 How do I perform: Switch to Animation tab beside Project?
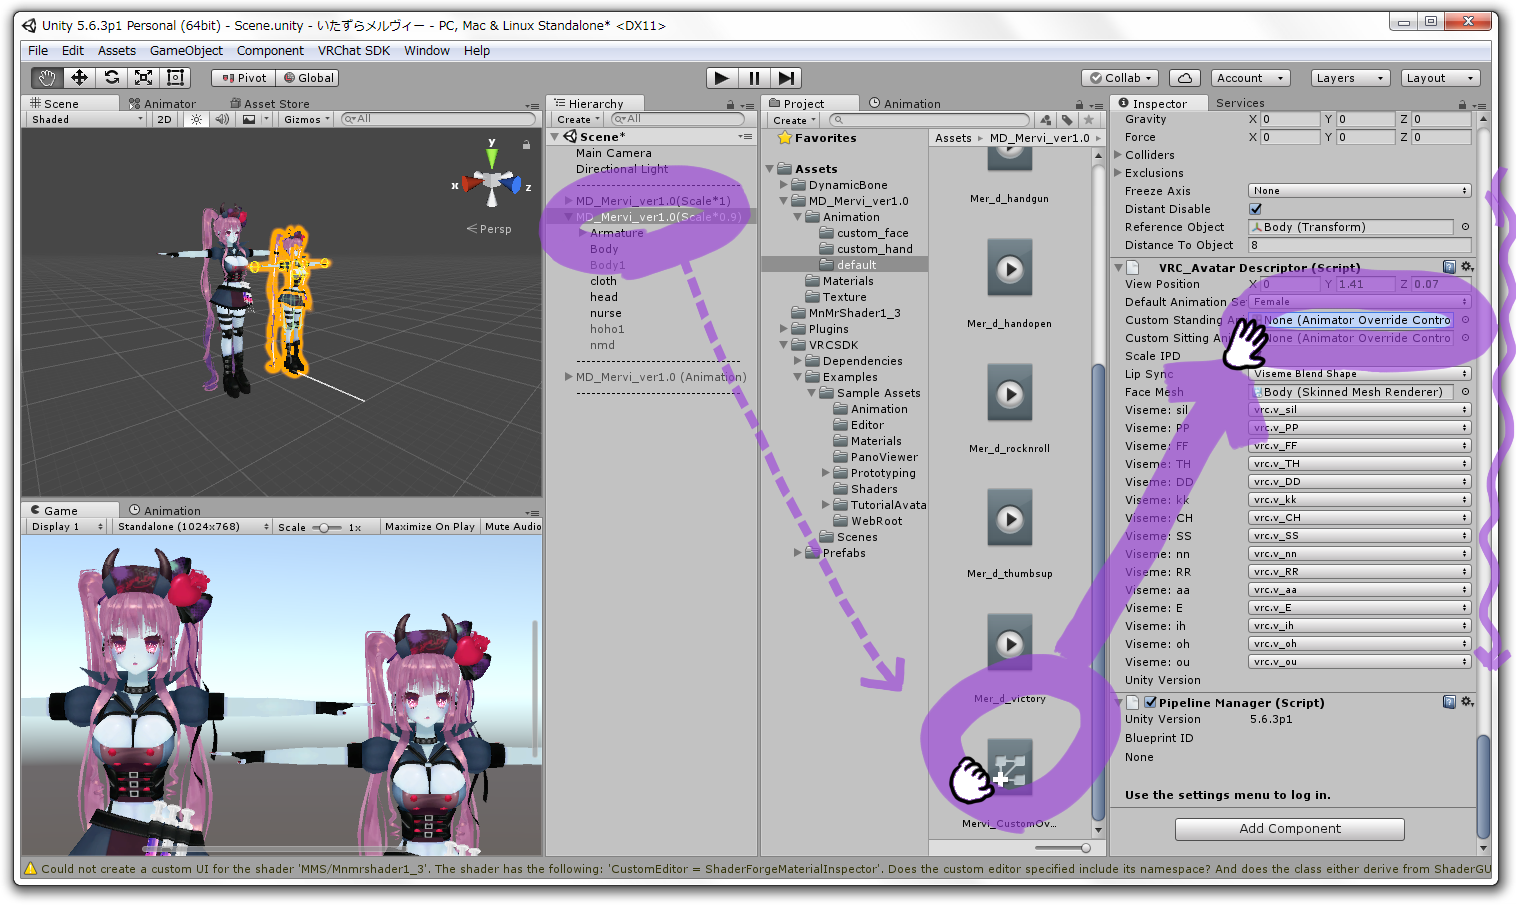905,103
